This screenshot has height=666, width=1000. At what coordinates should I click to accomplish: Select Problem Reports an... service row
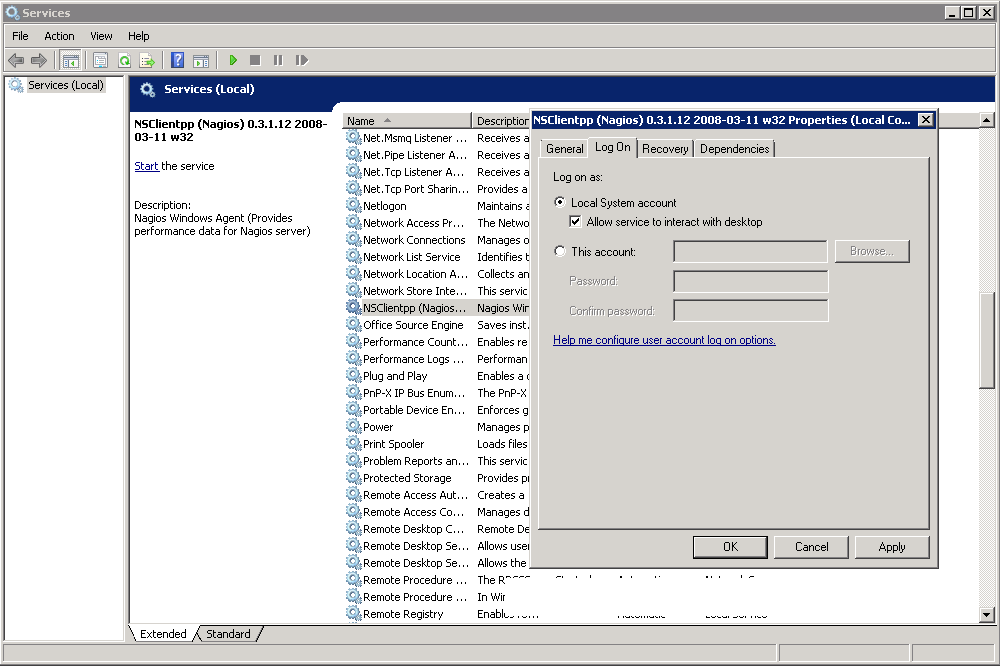click(x=438, y=461)
